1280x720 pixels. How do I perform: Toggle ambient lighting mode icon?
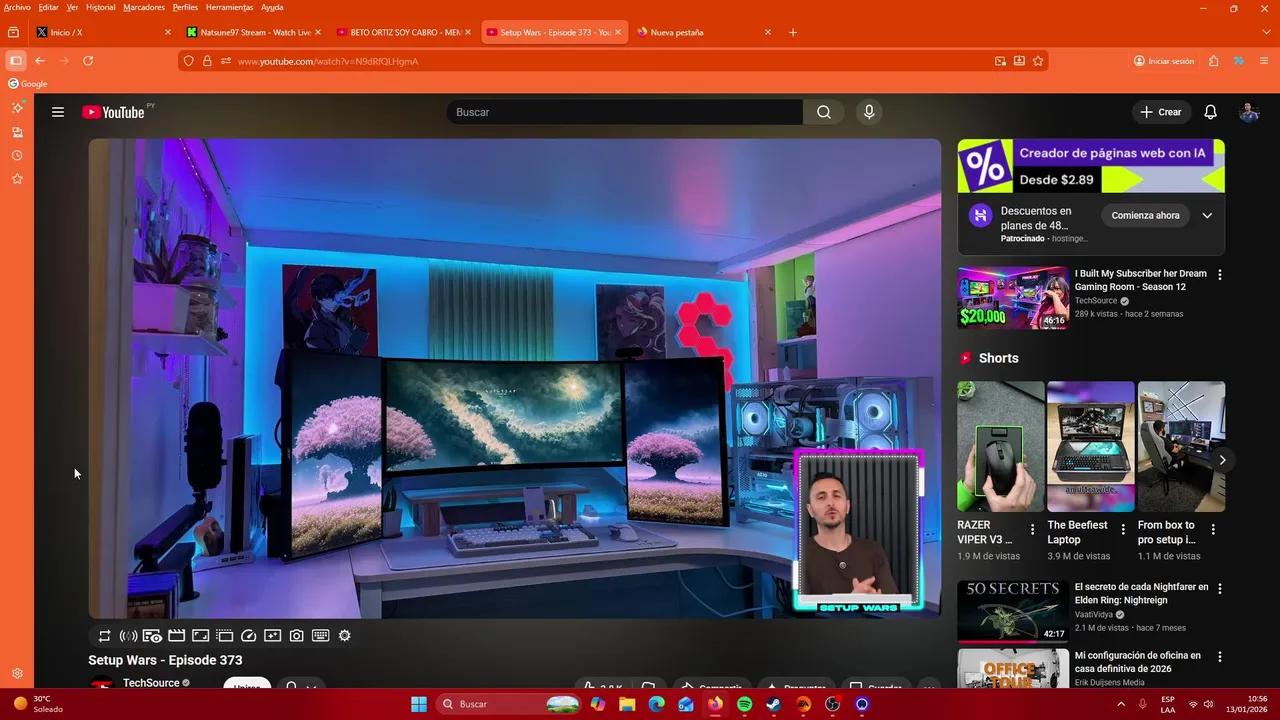pyautogui.click(x=128, y=635)
